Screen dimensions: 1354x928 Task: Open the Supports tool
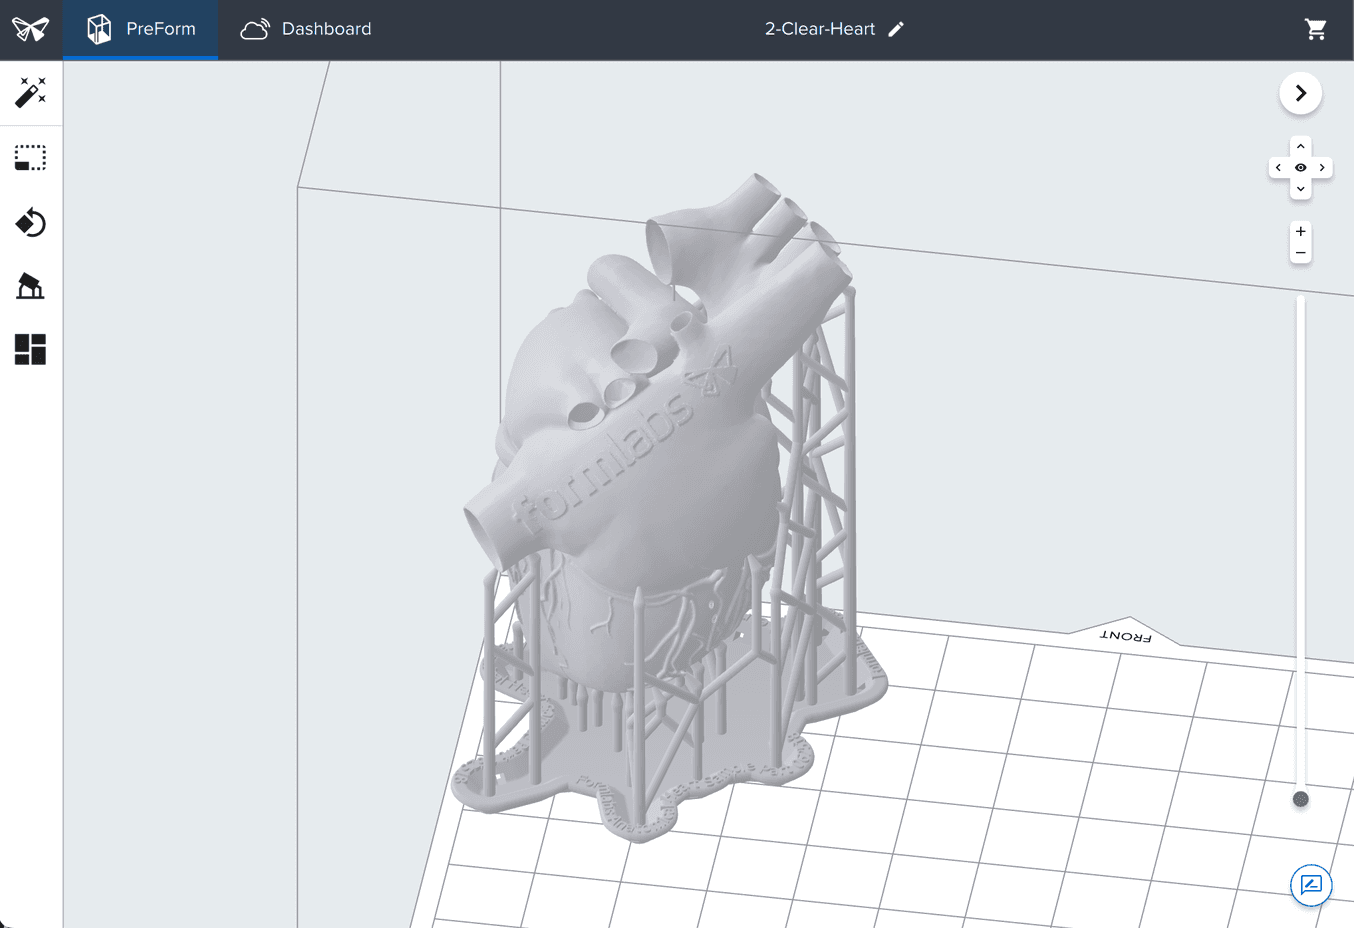pos(30,286)
